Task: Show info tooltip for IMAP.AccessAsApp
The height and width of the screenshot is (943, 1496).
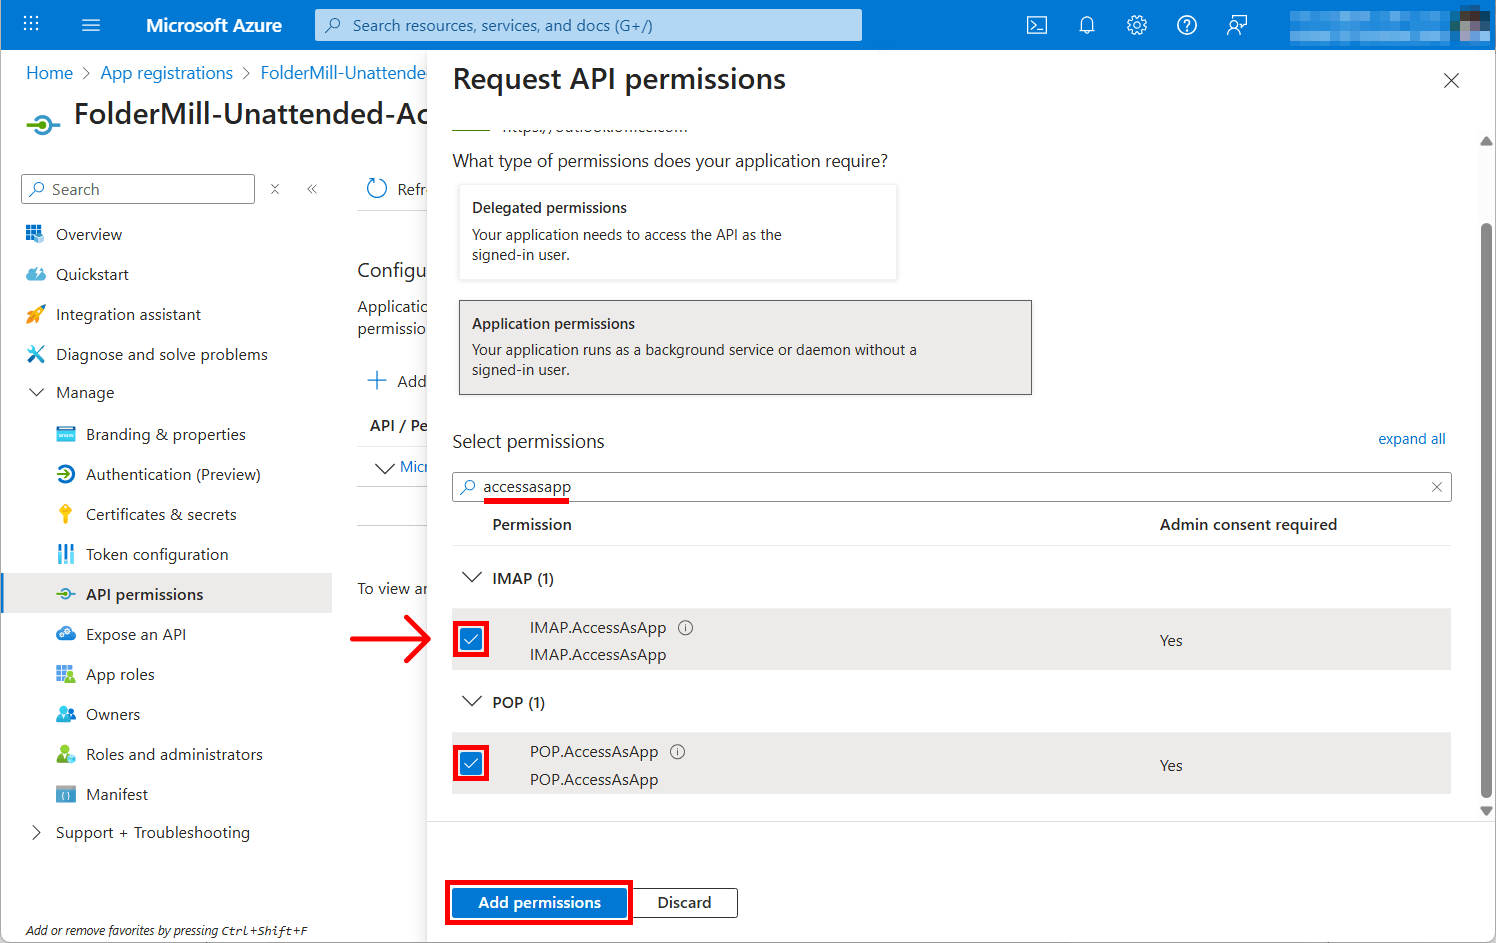Action: coord(686,628)
